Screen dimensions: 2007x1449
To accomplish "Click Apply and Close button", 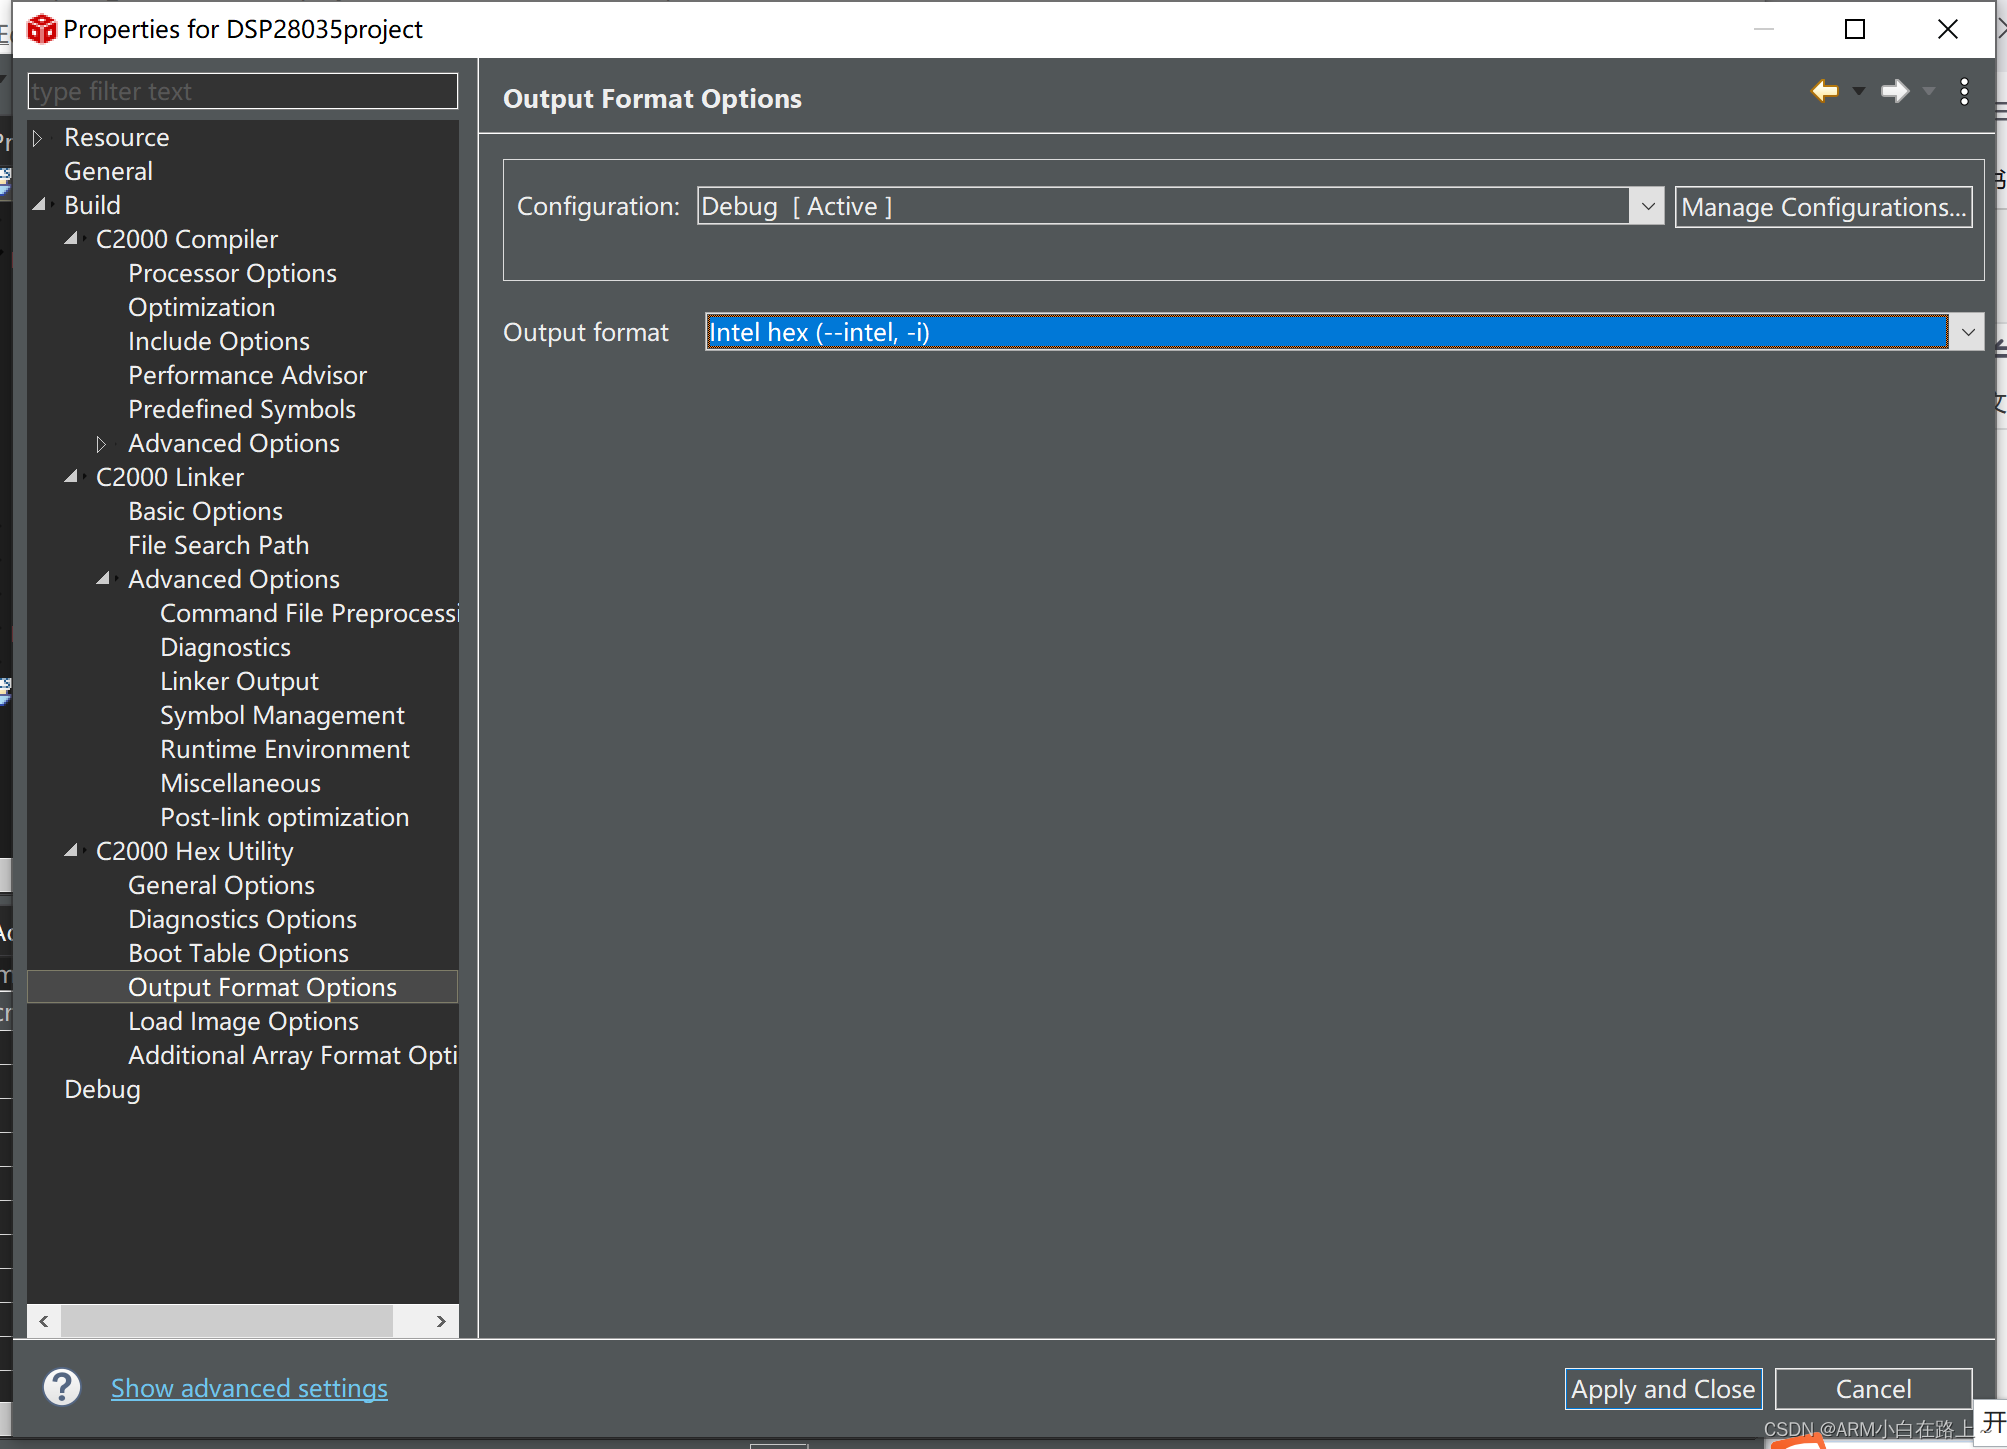I will pos(1662,1389).
